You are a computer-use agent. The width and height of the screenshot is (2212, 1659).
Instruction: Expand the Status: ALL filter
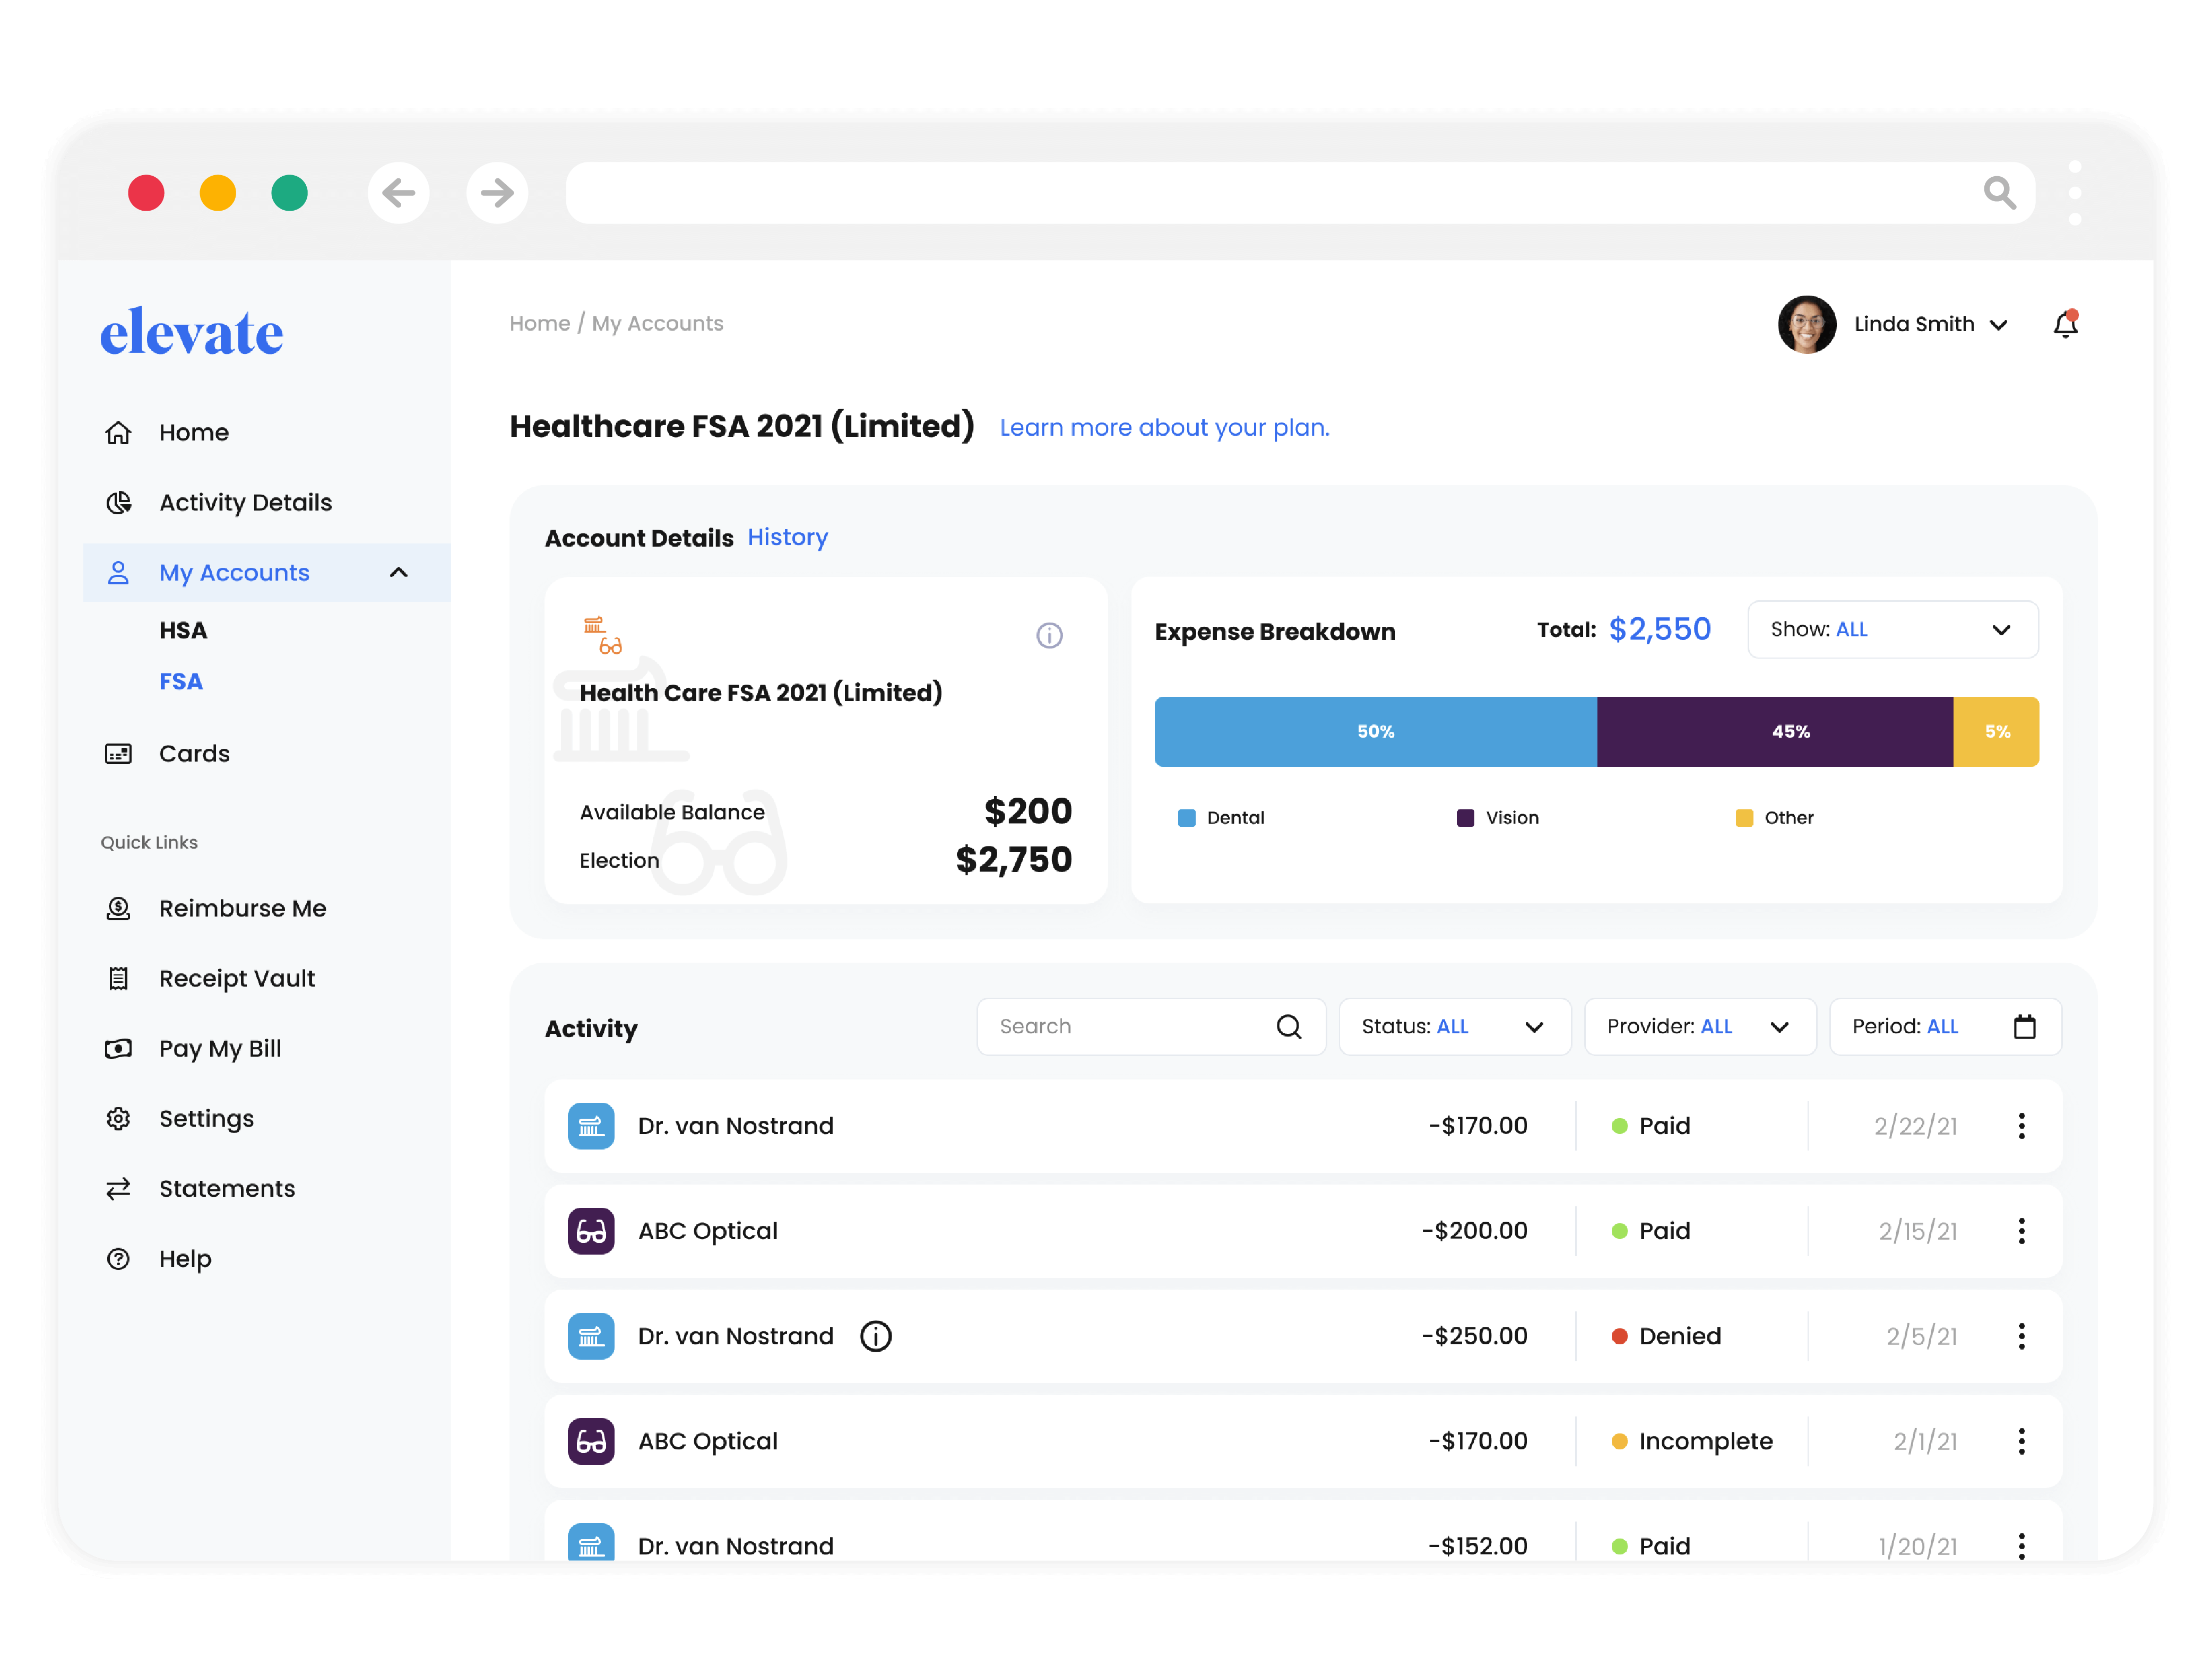pos(1454,1027)
